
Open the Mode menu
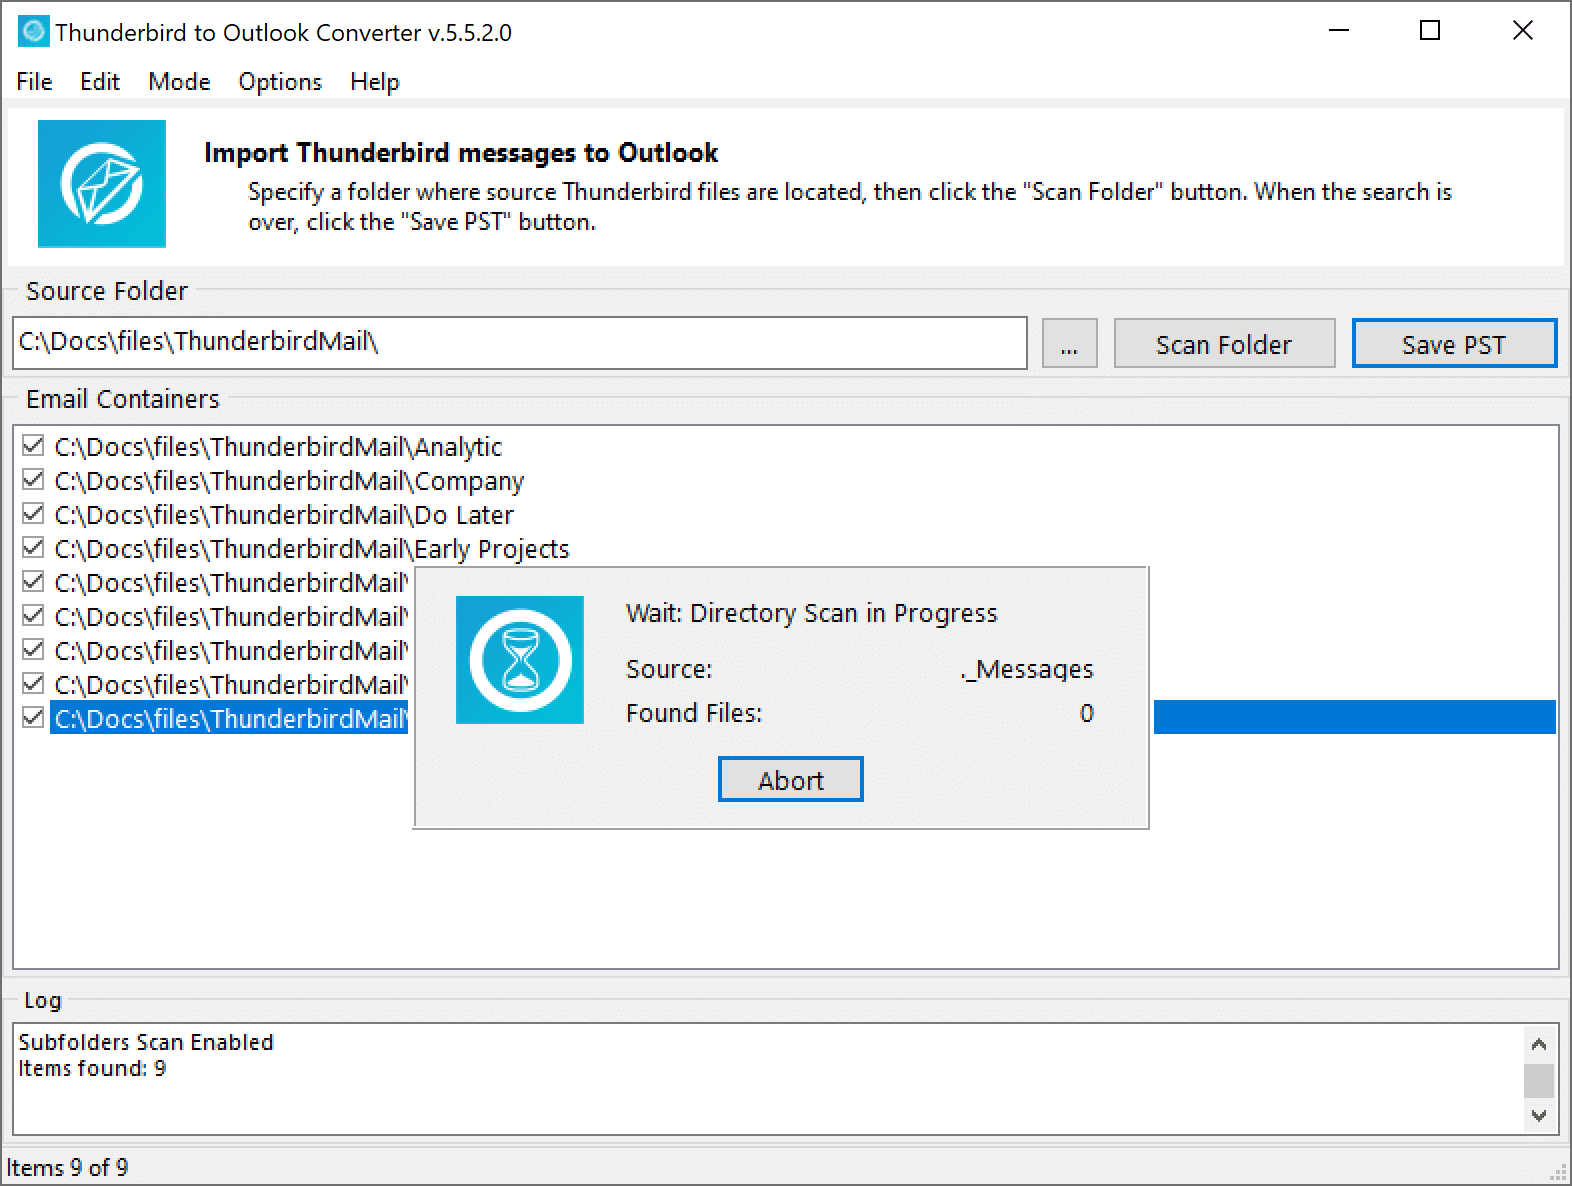pos(179,82)
